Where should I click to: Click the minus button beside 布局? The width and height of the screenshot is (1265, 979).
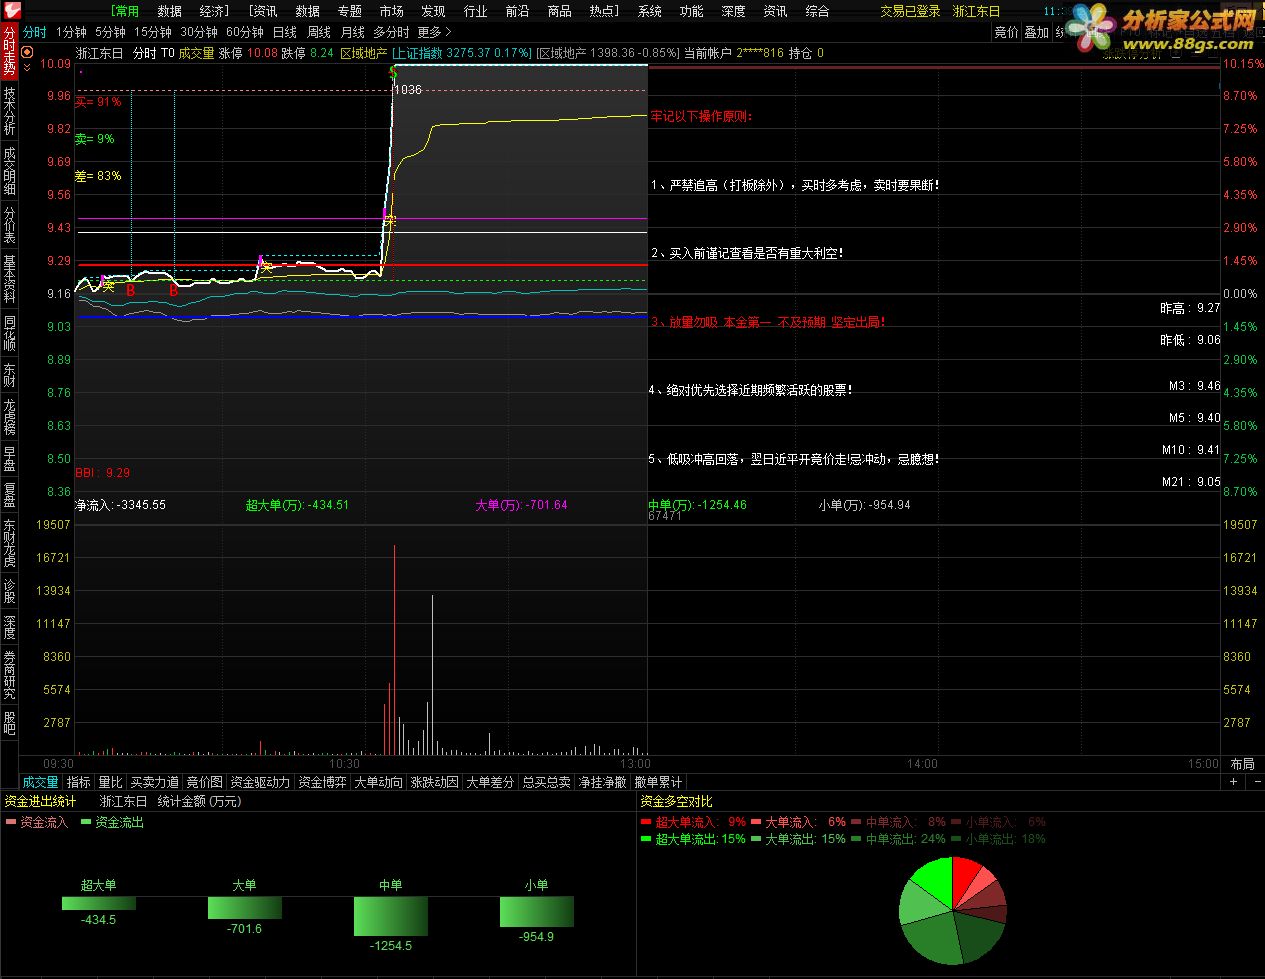tap(1255, 781)
